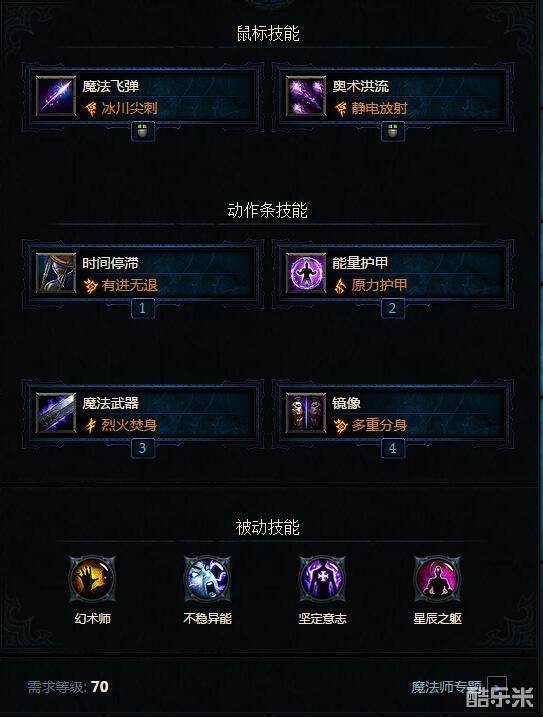Image resolution: width=543 pixels, height=717 pixels.
Task: Choose the 幻术师 passive skill icon
Action: coord(92,579)
